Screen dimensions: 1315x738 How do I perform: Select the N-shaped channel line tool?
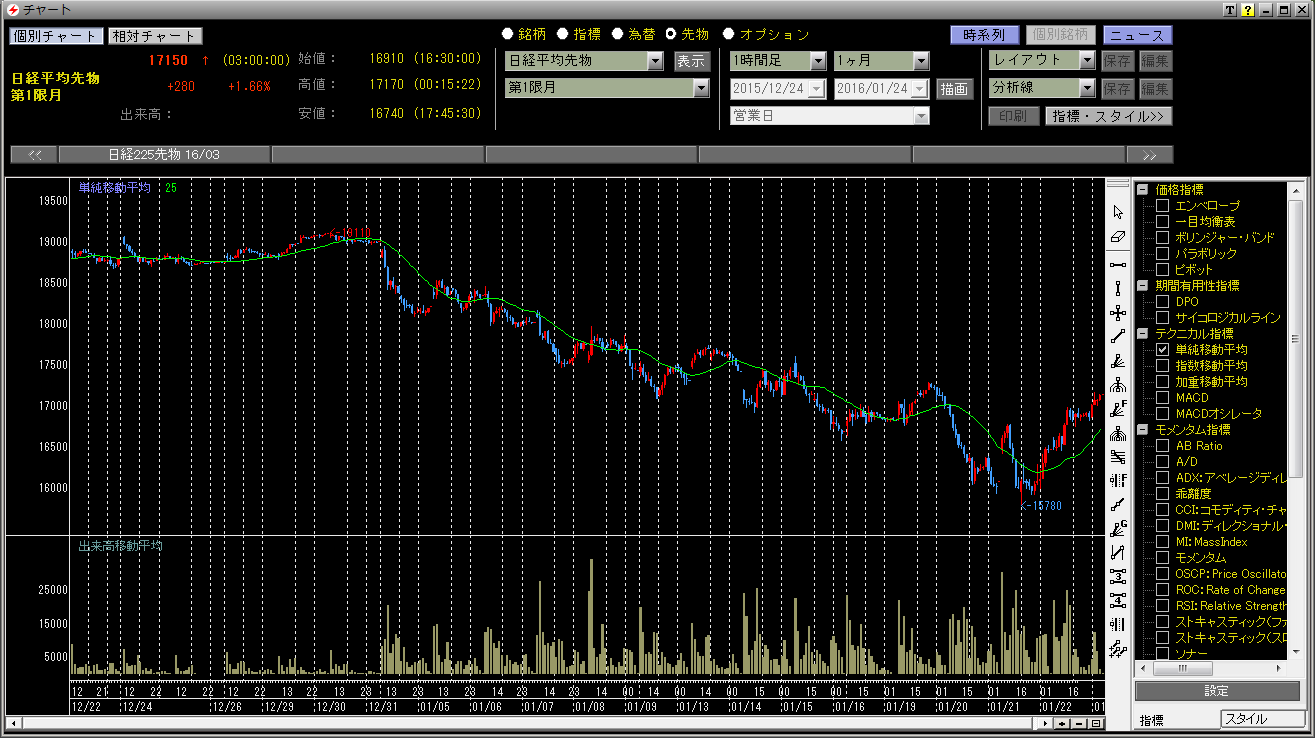(1118, 553)
